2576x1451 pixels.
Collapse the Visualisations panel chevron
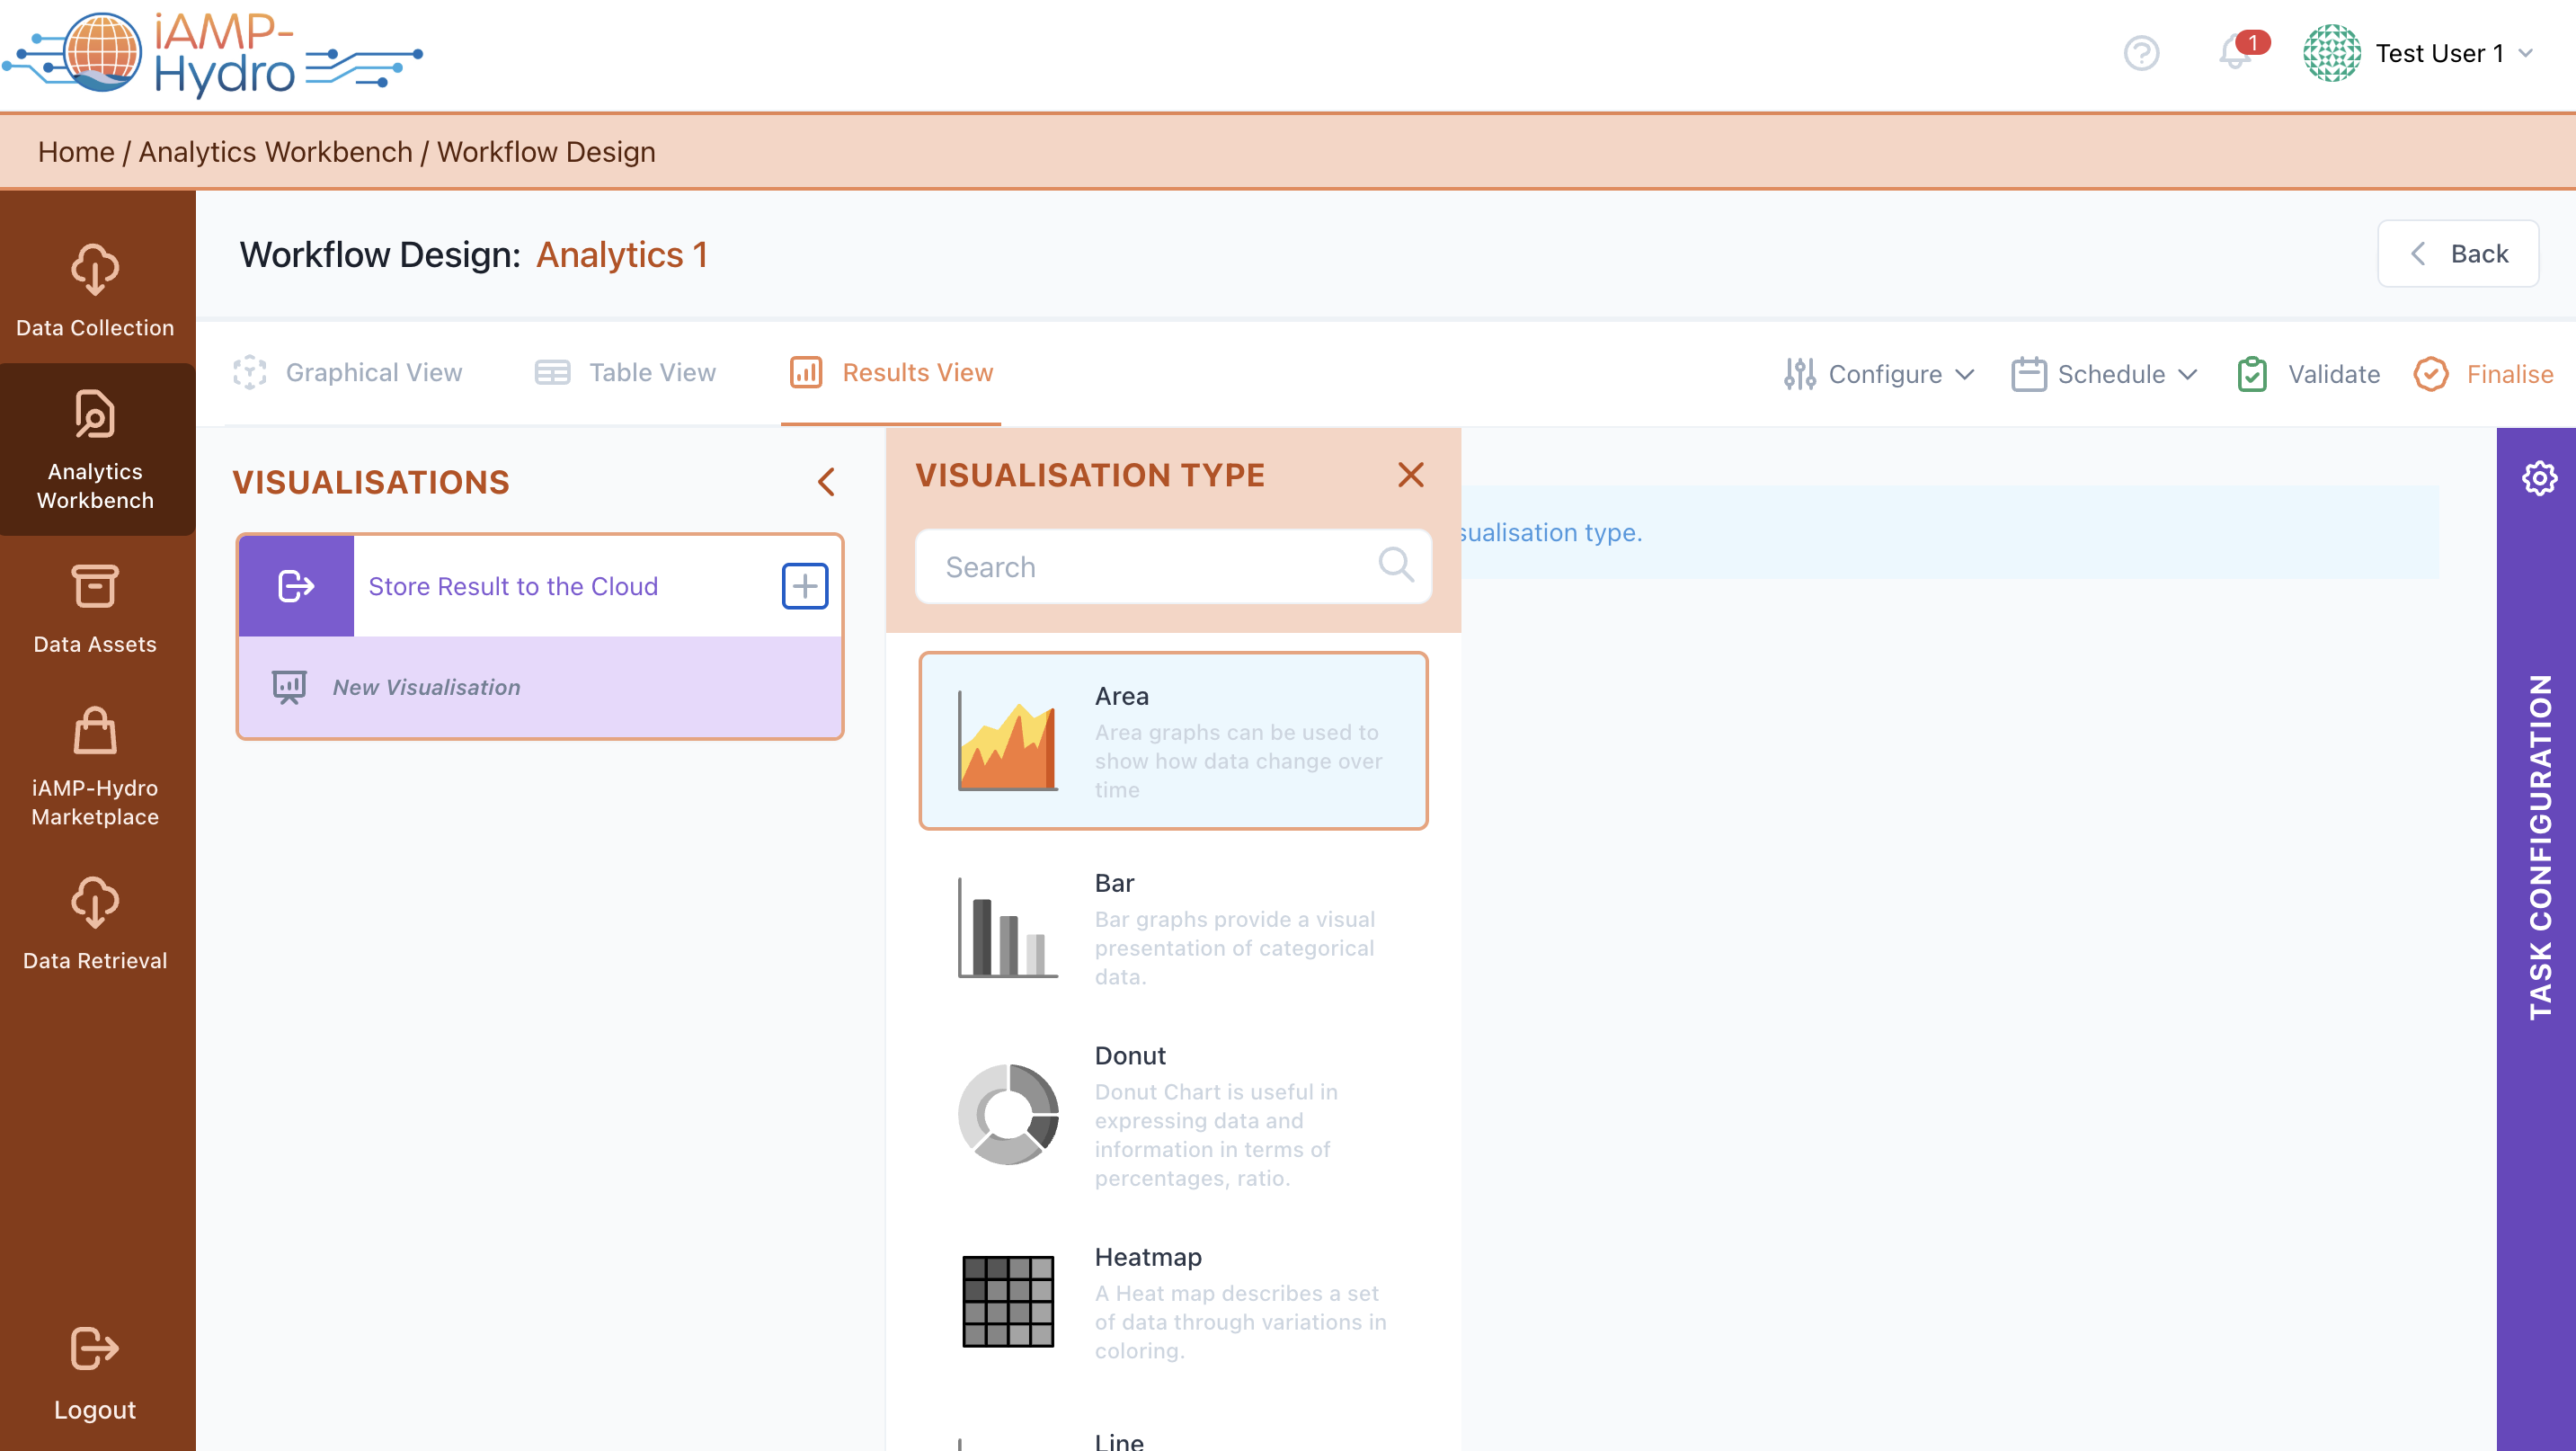tap(826, 482)
